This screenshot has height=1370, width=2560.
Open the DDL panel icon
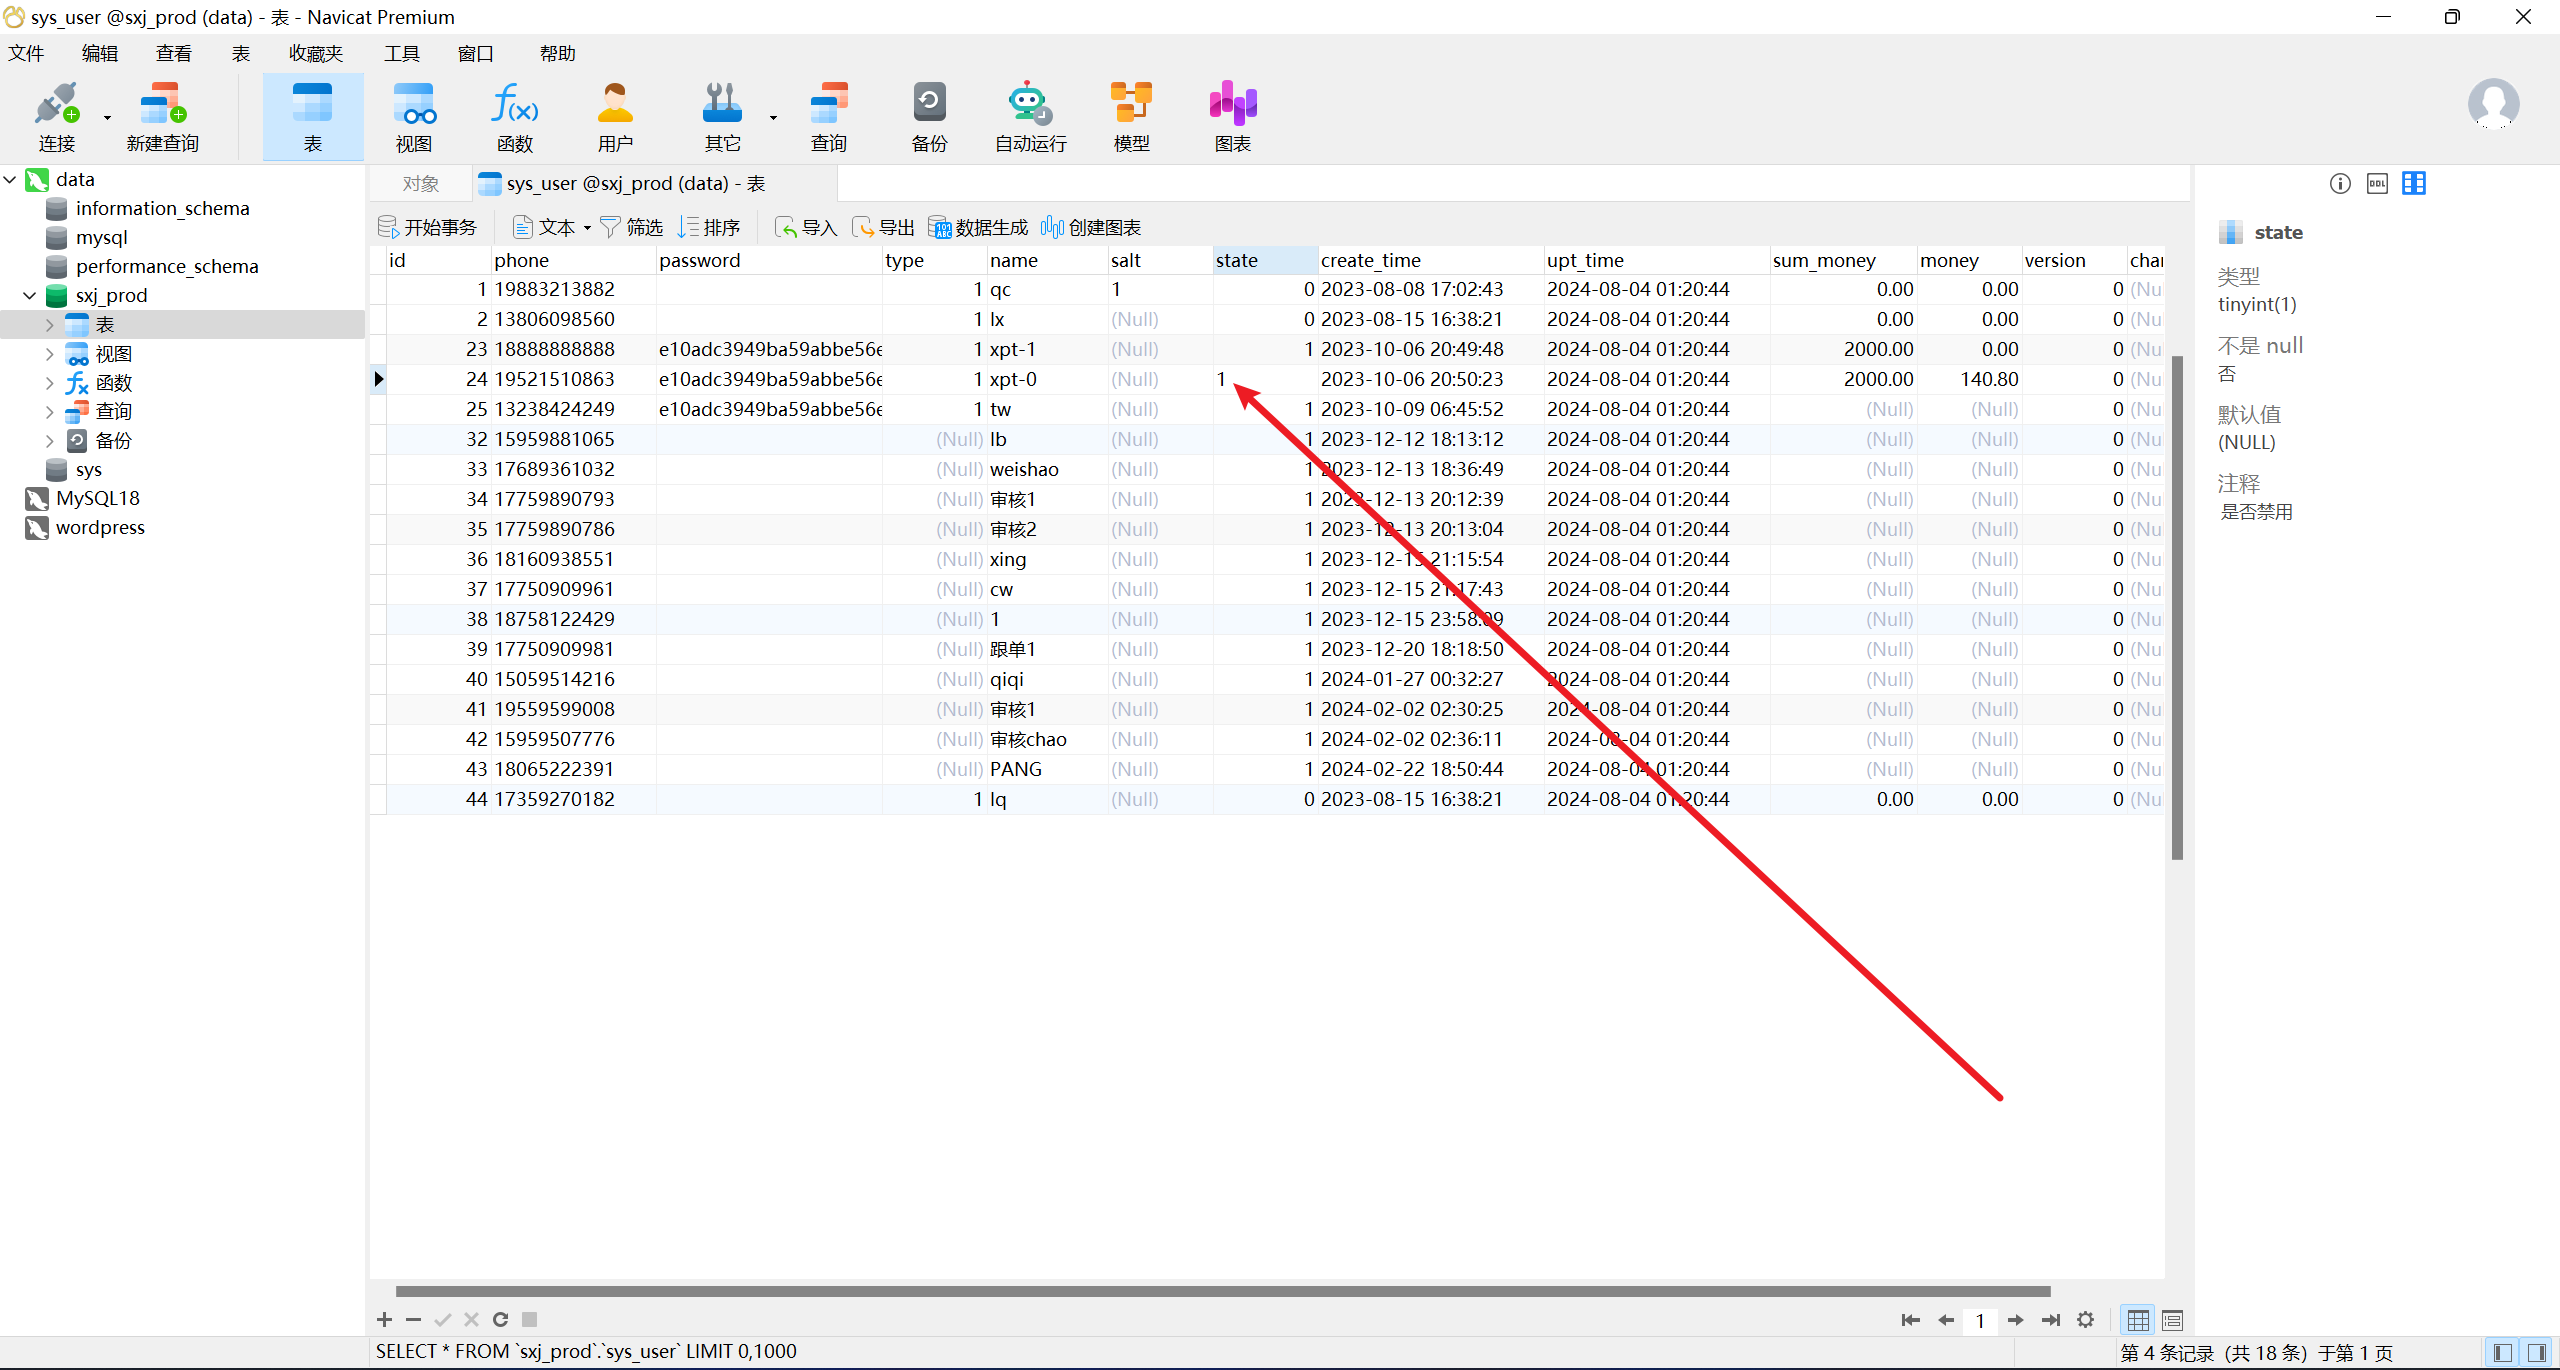click(x=2377, y=183)
